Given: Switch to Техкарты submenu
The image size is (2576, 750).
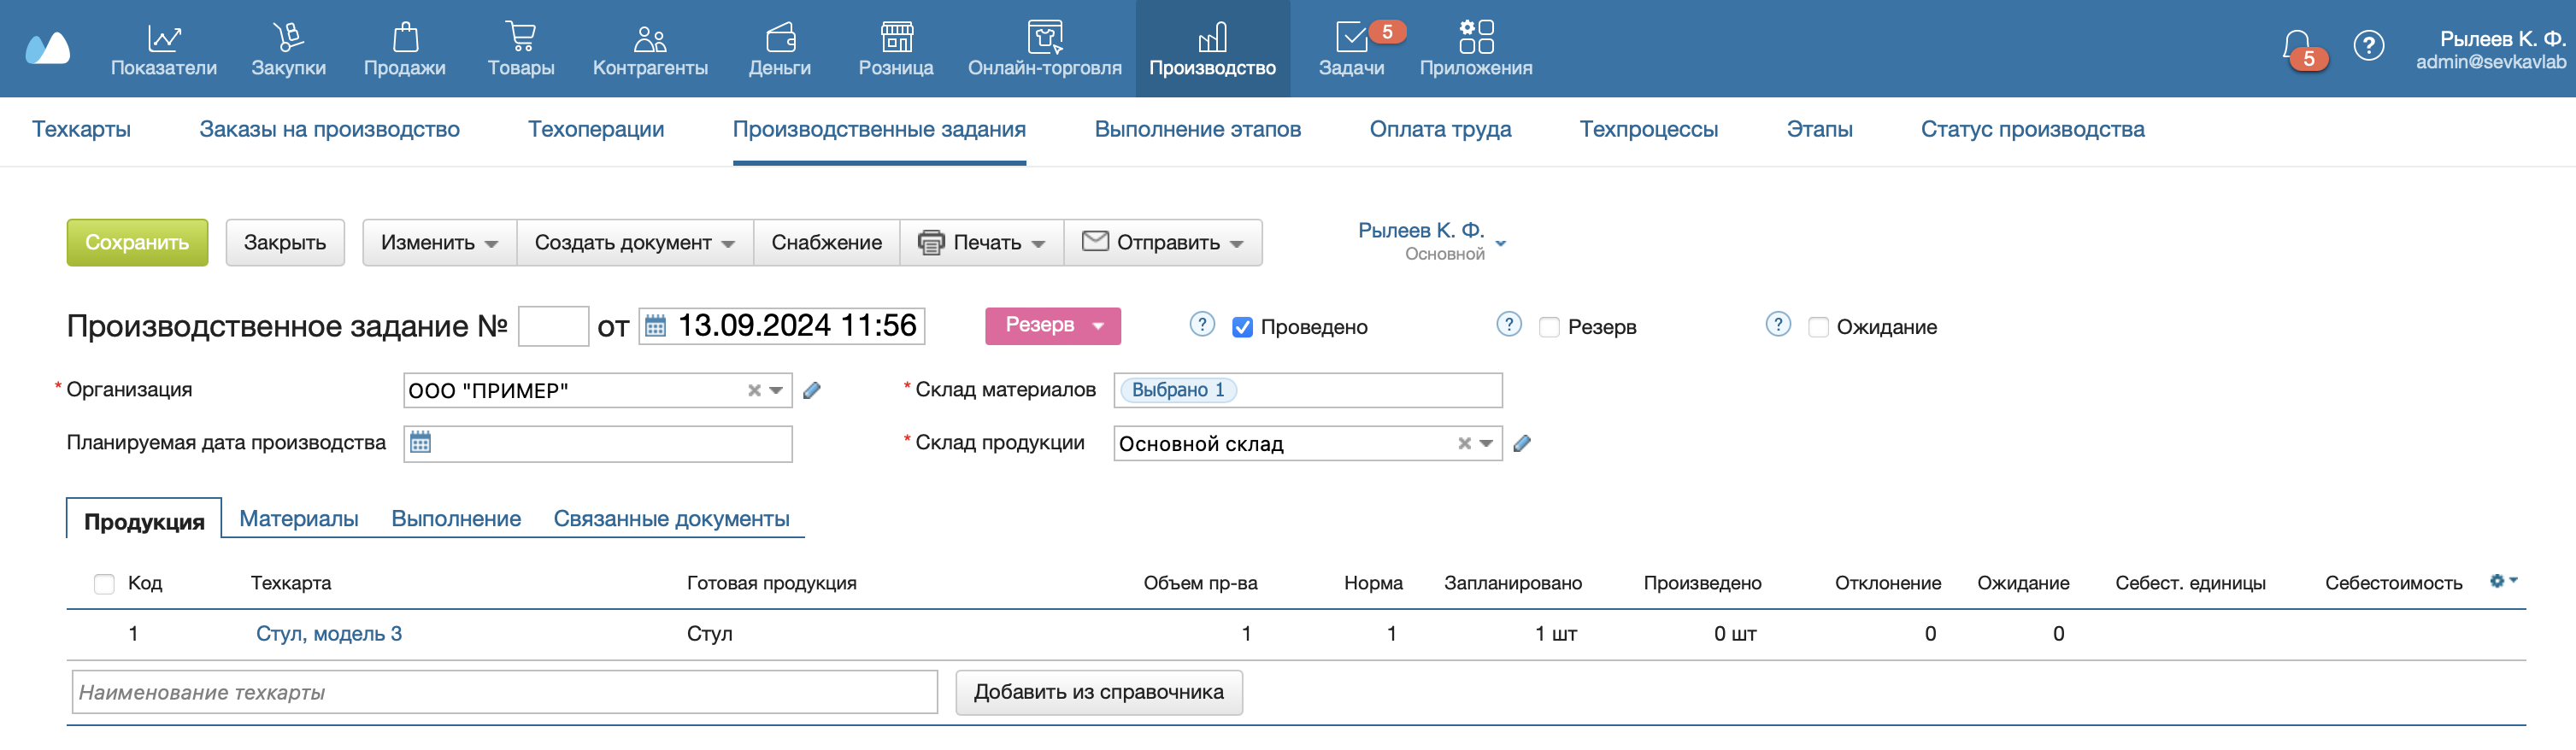Looking at the screenshot, I should (81, 129).
